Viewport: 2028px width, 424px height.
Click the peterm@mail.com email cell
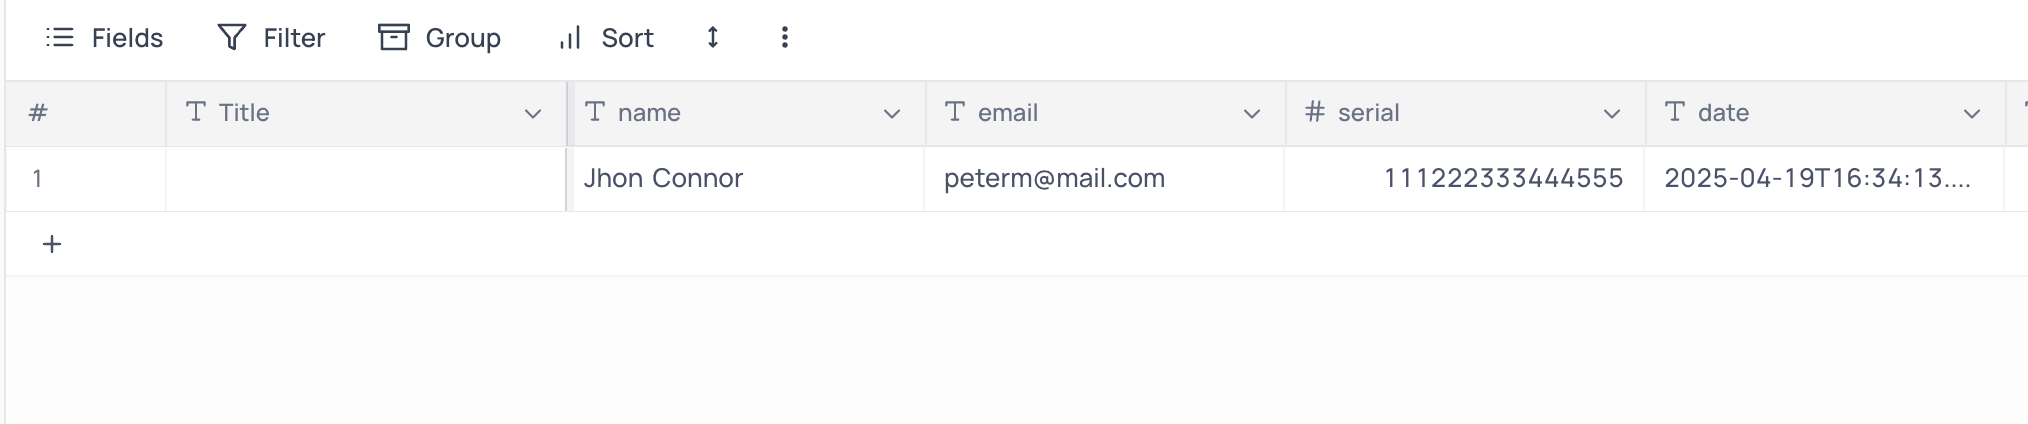click(1105, 179)
